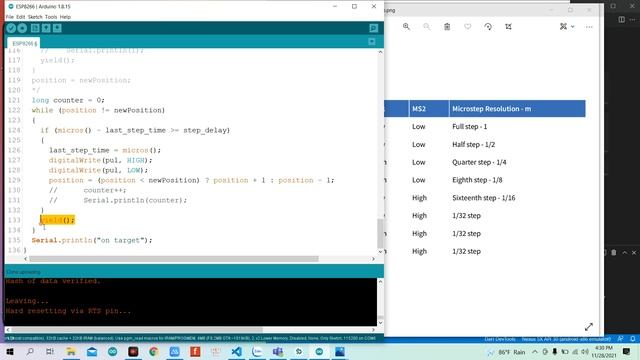
Task: Zoom in on the photo viewer image
Action: [x=406, y=27]
